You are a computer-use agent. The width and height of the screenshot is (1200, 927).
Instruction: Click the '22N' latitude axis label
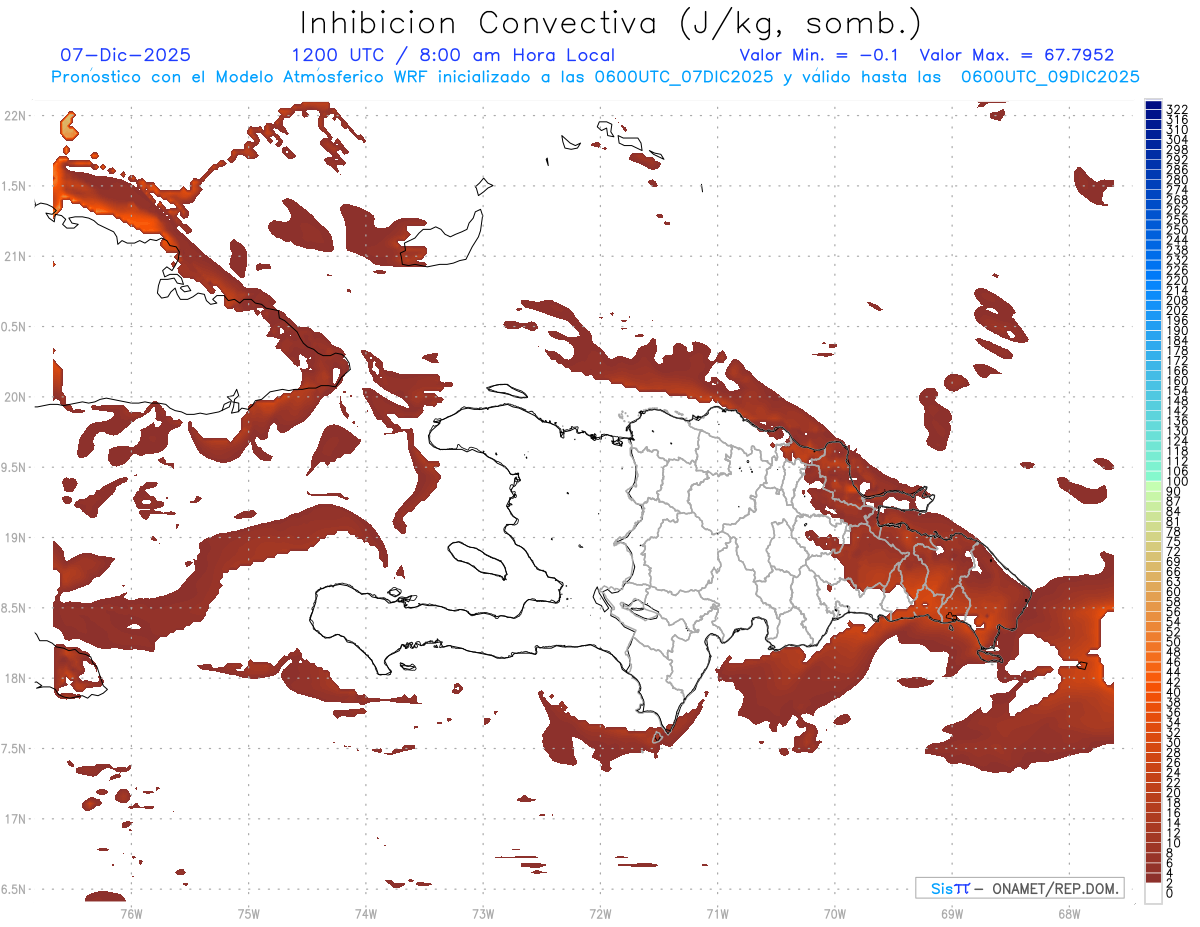[x=14, y=116]
